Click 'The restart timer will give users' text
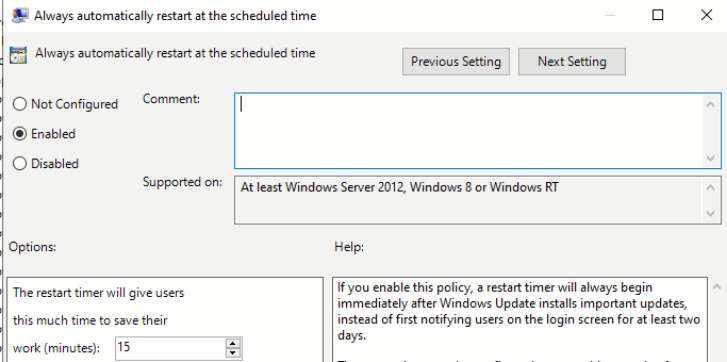The image size is (727, 362). [99, 293]
